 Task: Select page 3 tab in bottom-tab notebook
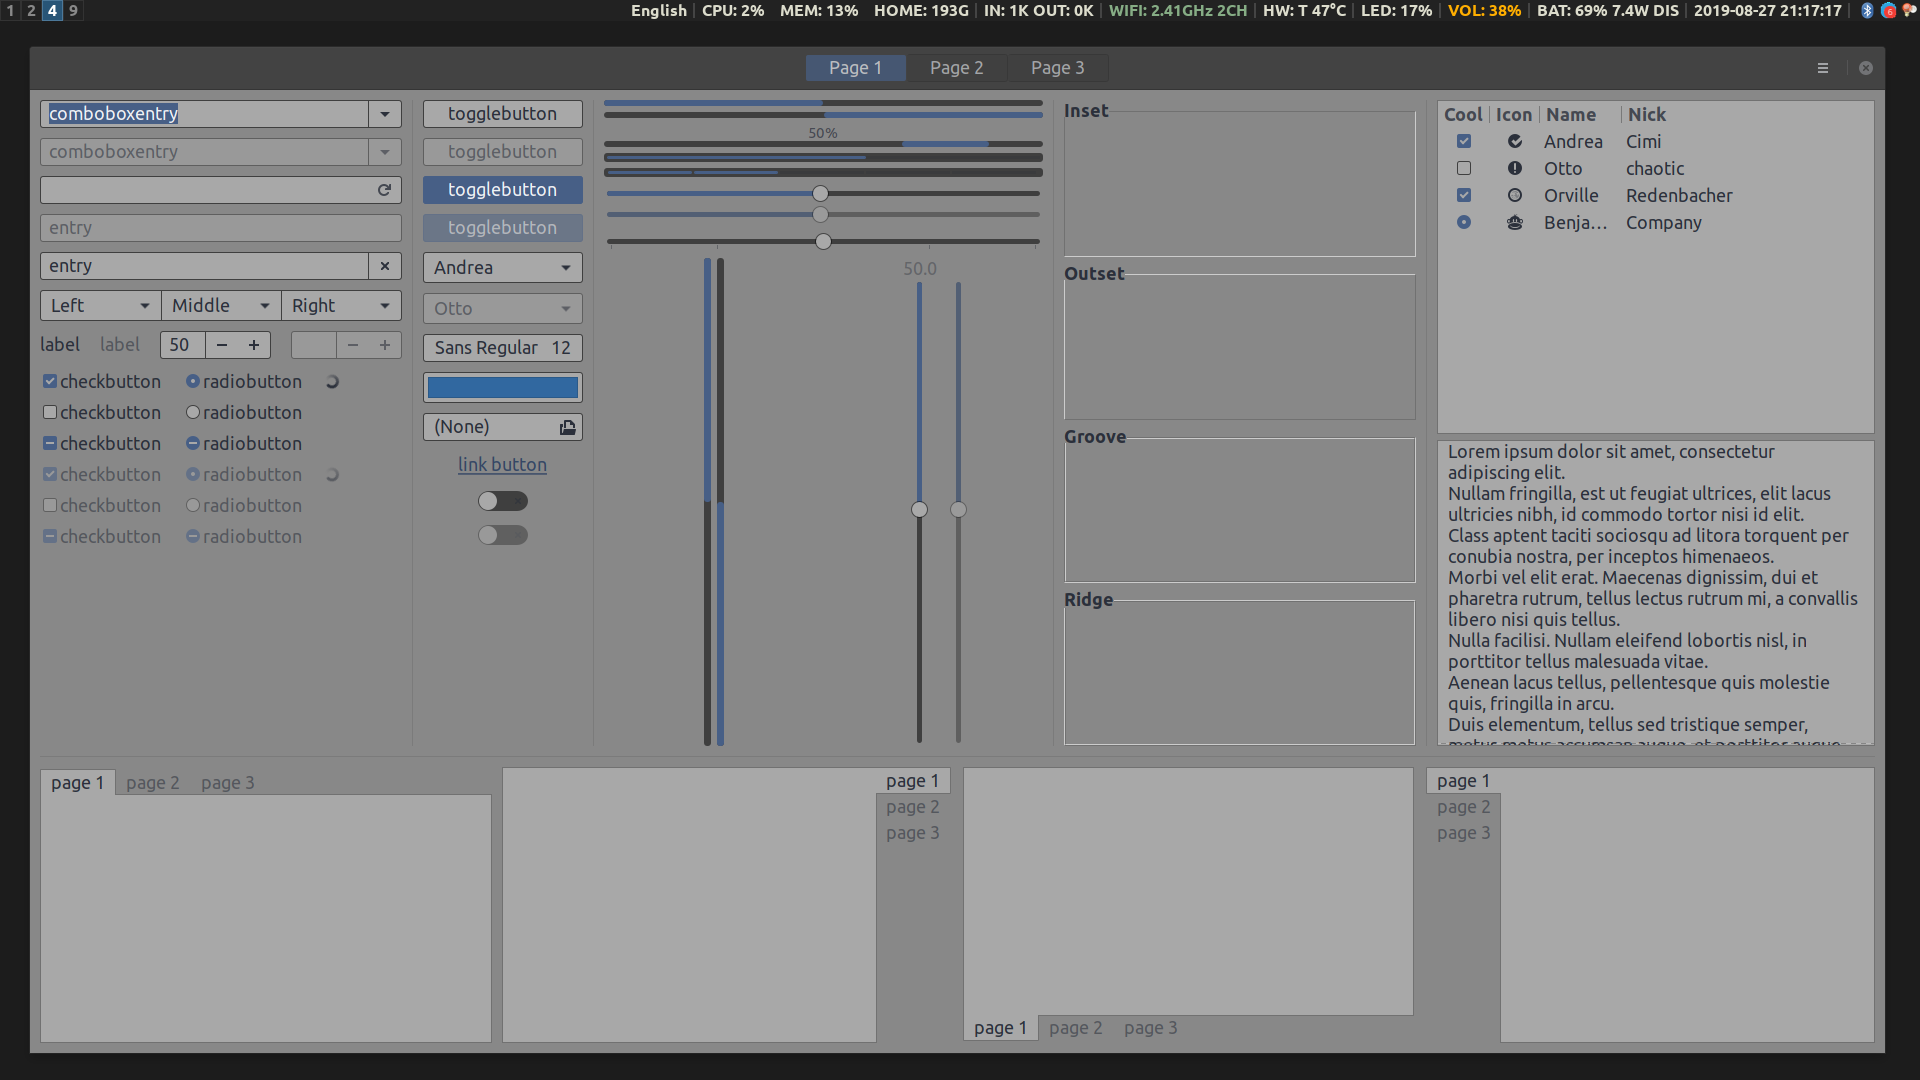[1150, 1028]
